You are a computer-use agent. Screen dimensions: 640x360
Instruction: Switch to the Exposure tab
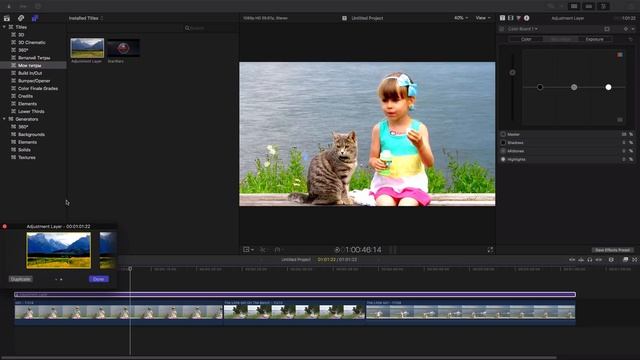point(595,39)
